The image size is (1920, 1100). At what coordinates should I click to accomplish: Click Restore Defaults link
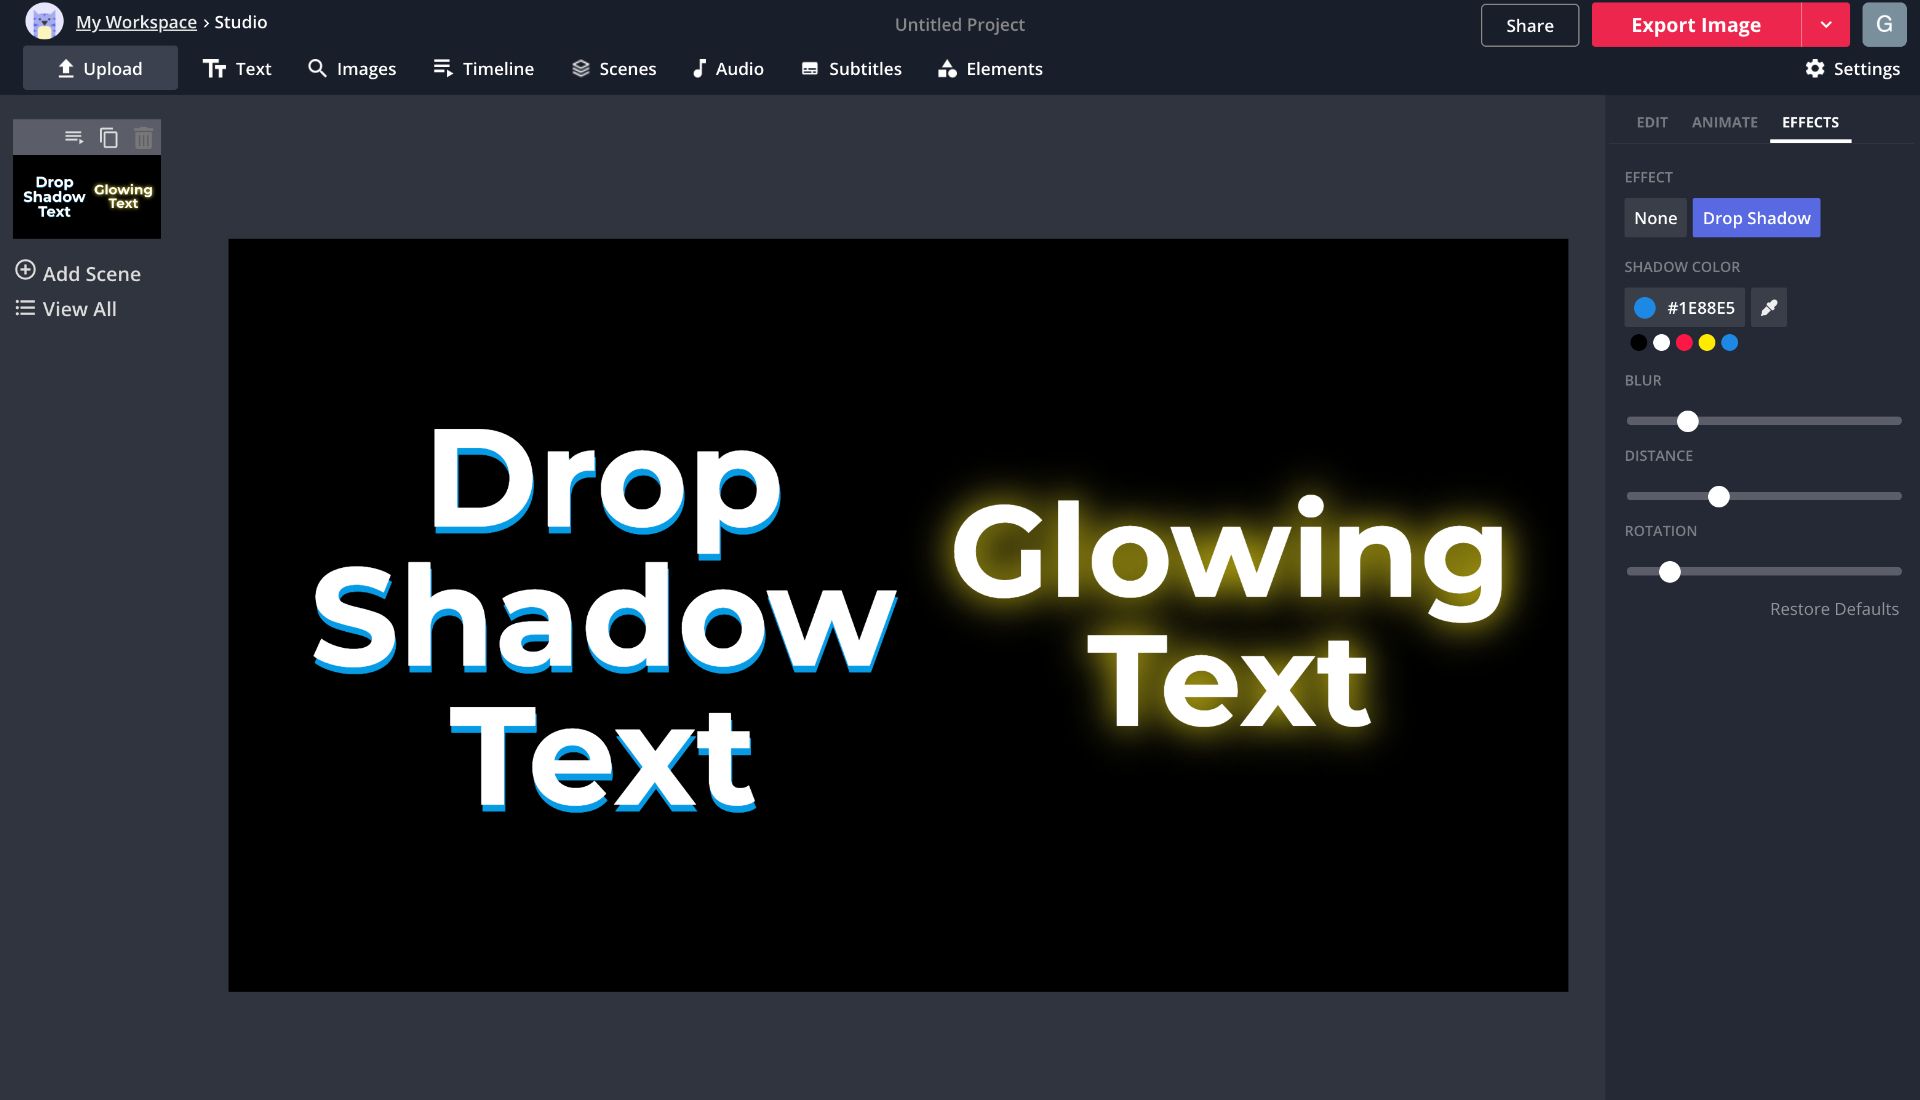[x=1834, y=609]
